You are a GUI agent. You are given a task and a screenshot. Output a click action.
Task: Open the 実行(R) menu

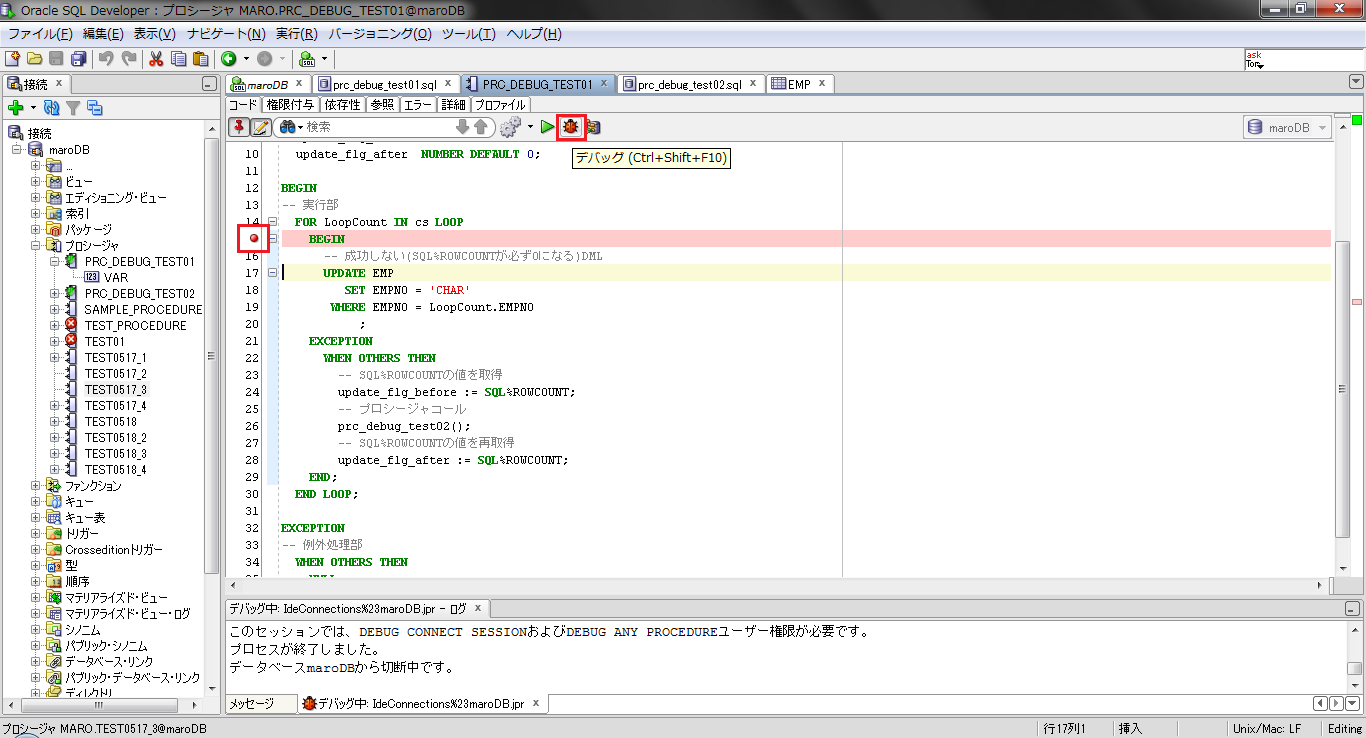click(x=296, y=34)
